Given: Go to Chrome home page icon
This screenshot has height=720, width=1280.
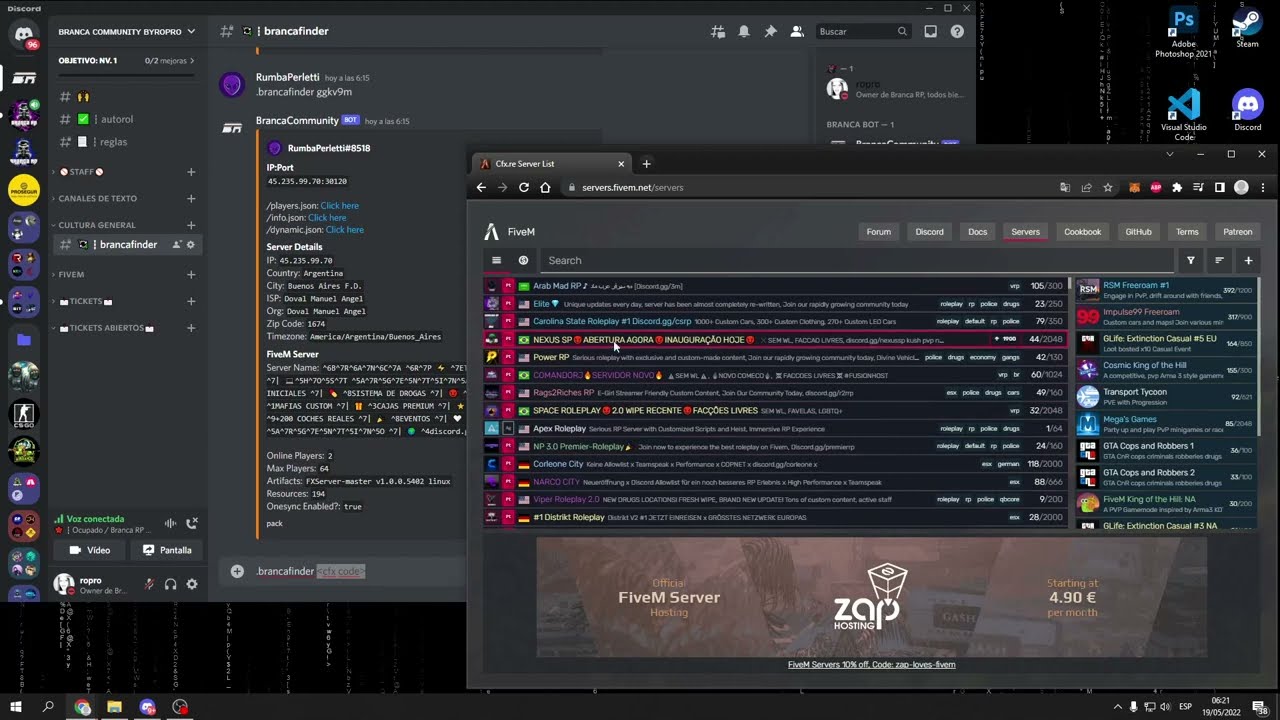Looking at the screenshot, I should coord(545,187).
